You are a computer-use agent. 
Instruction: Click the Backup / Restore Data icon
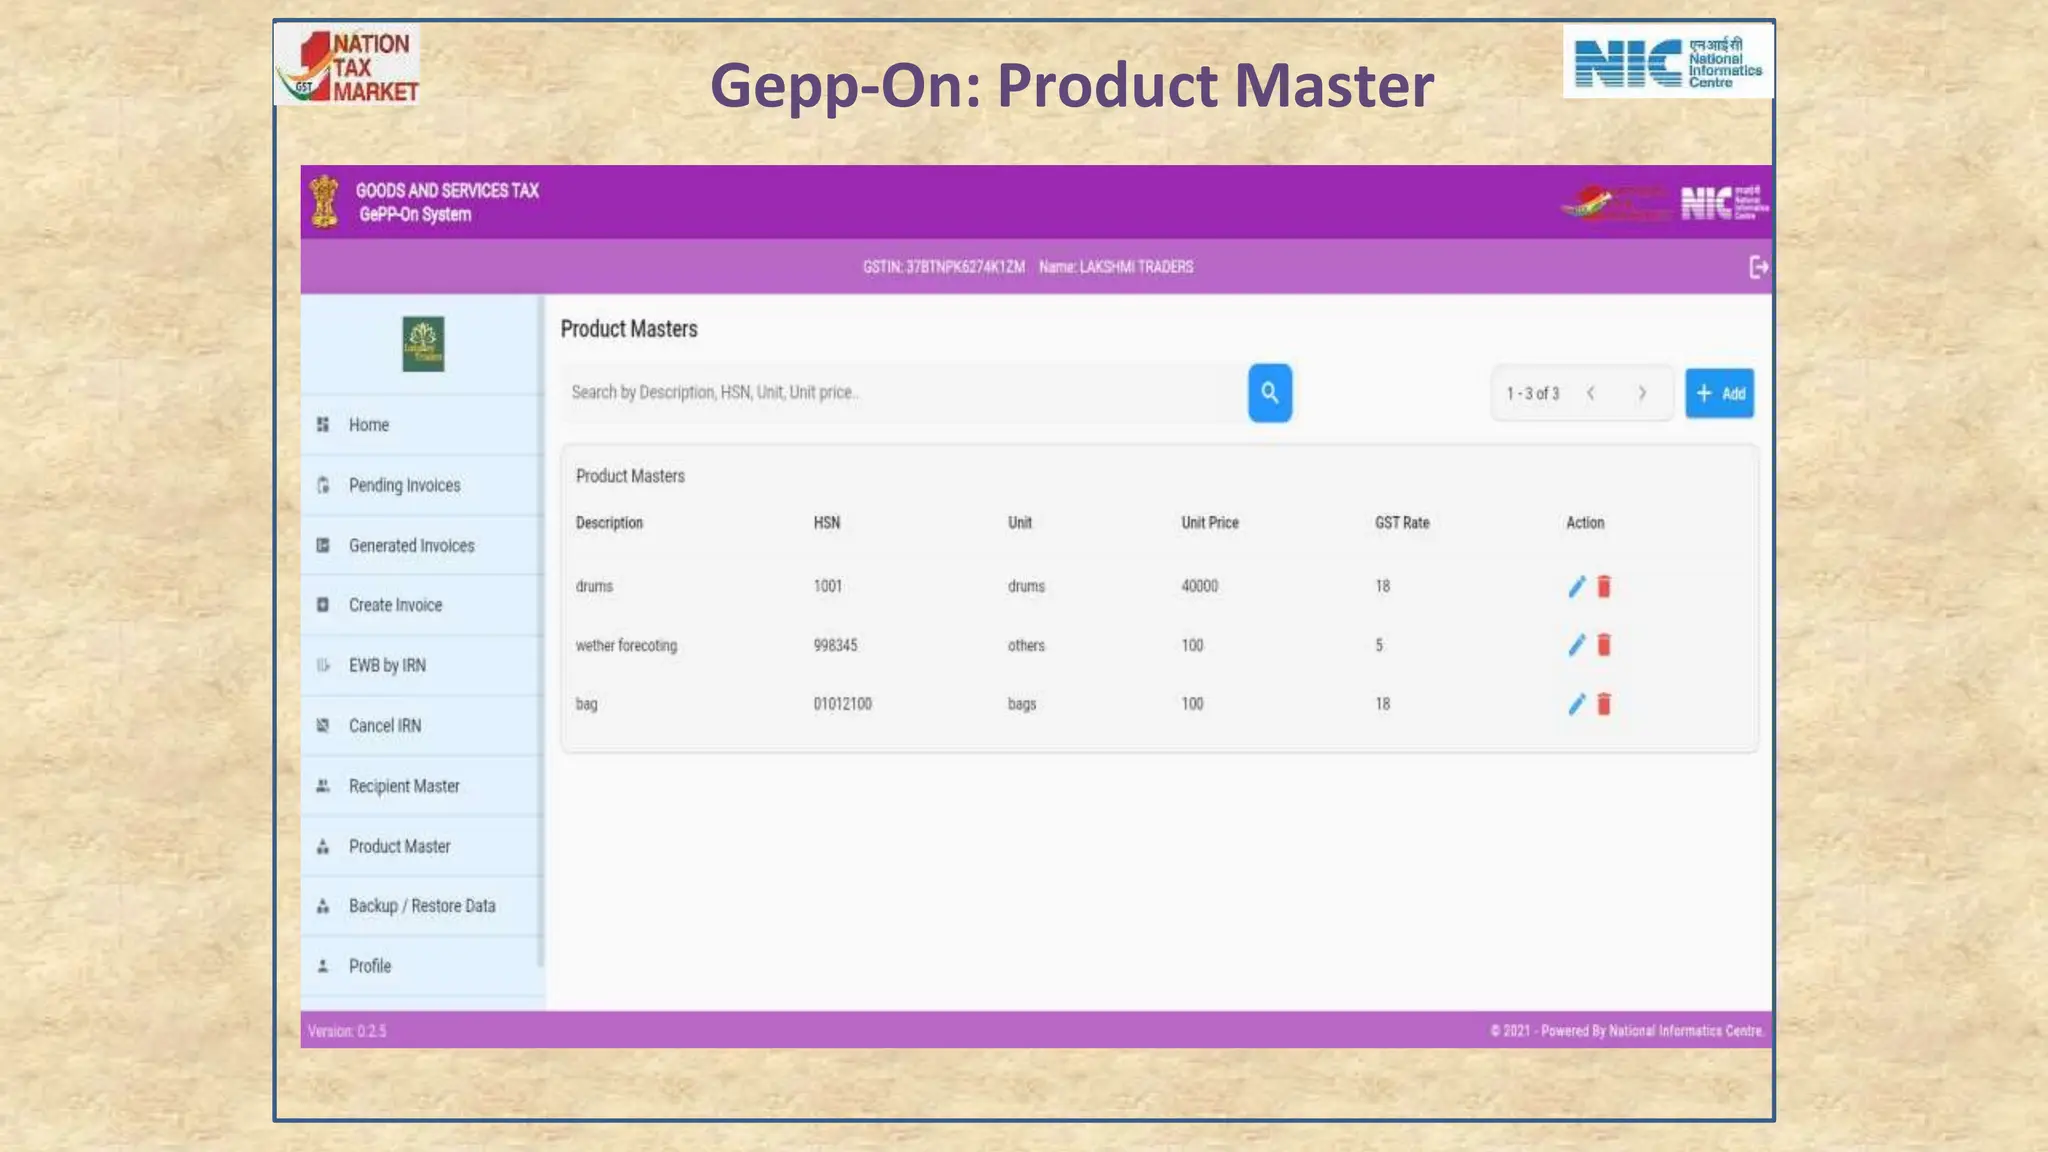tap(323, 906)
